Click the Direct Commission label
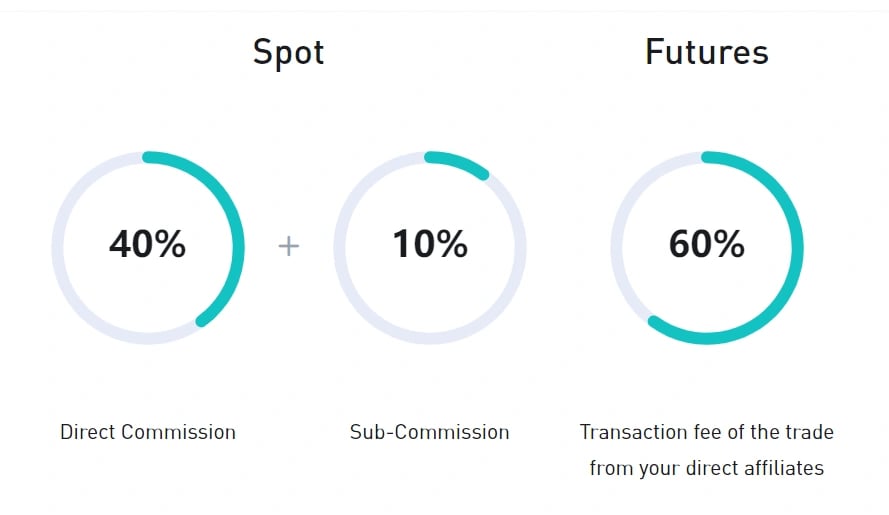The height and width of the screenshot is (515, 889). tap(147, 432)
